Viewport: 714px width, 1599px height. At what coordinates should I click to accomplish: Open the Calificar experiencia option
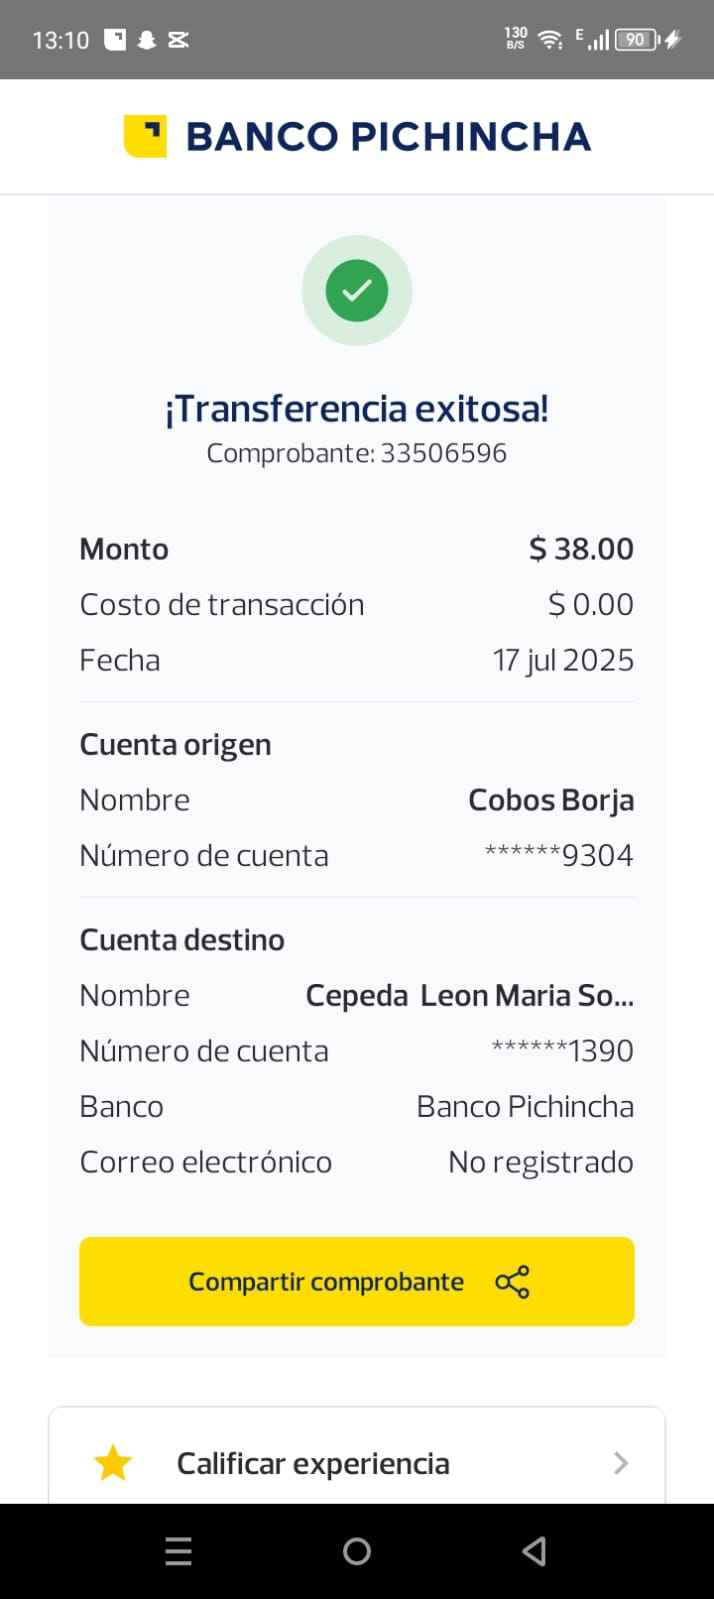pos(313,1463)
